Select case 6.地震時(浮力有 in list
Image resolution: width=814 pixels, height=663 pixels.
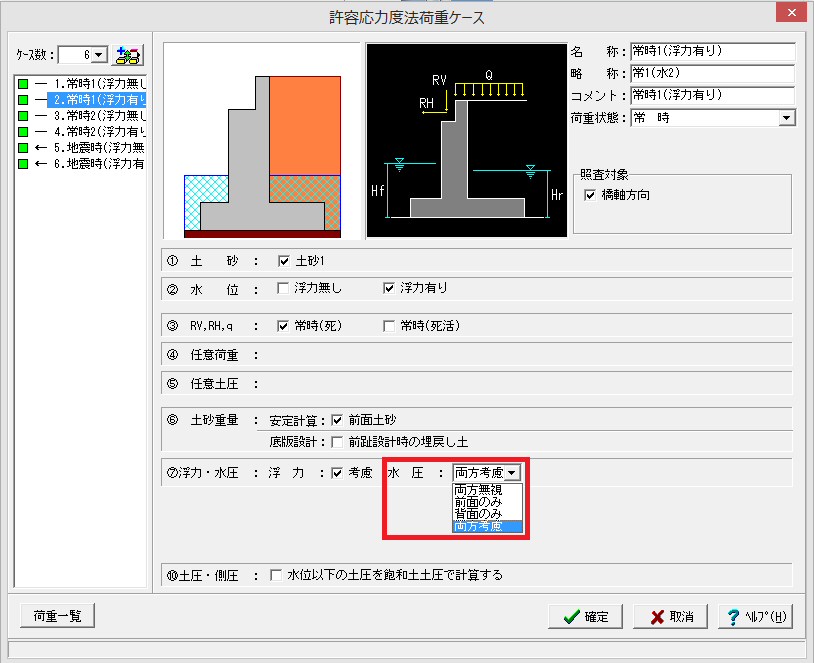coord(99,164)
